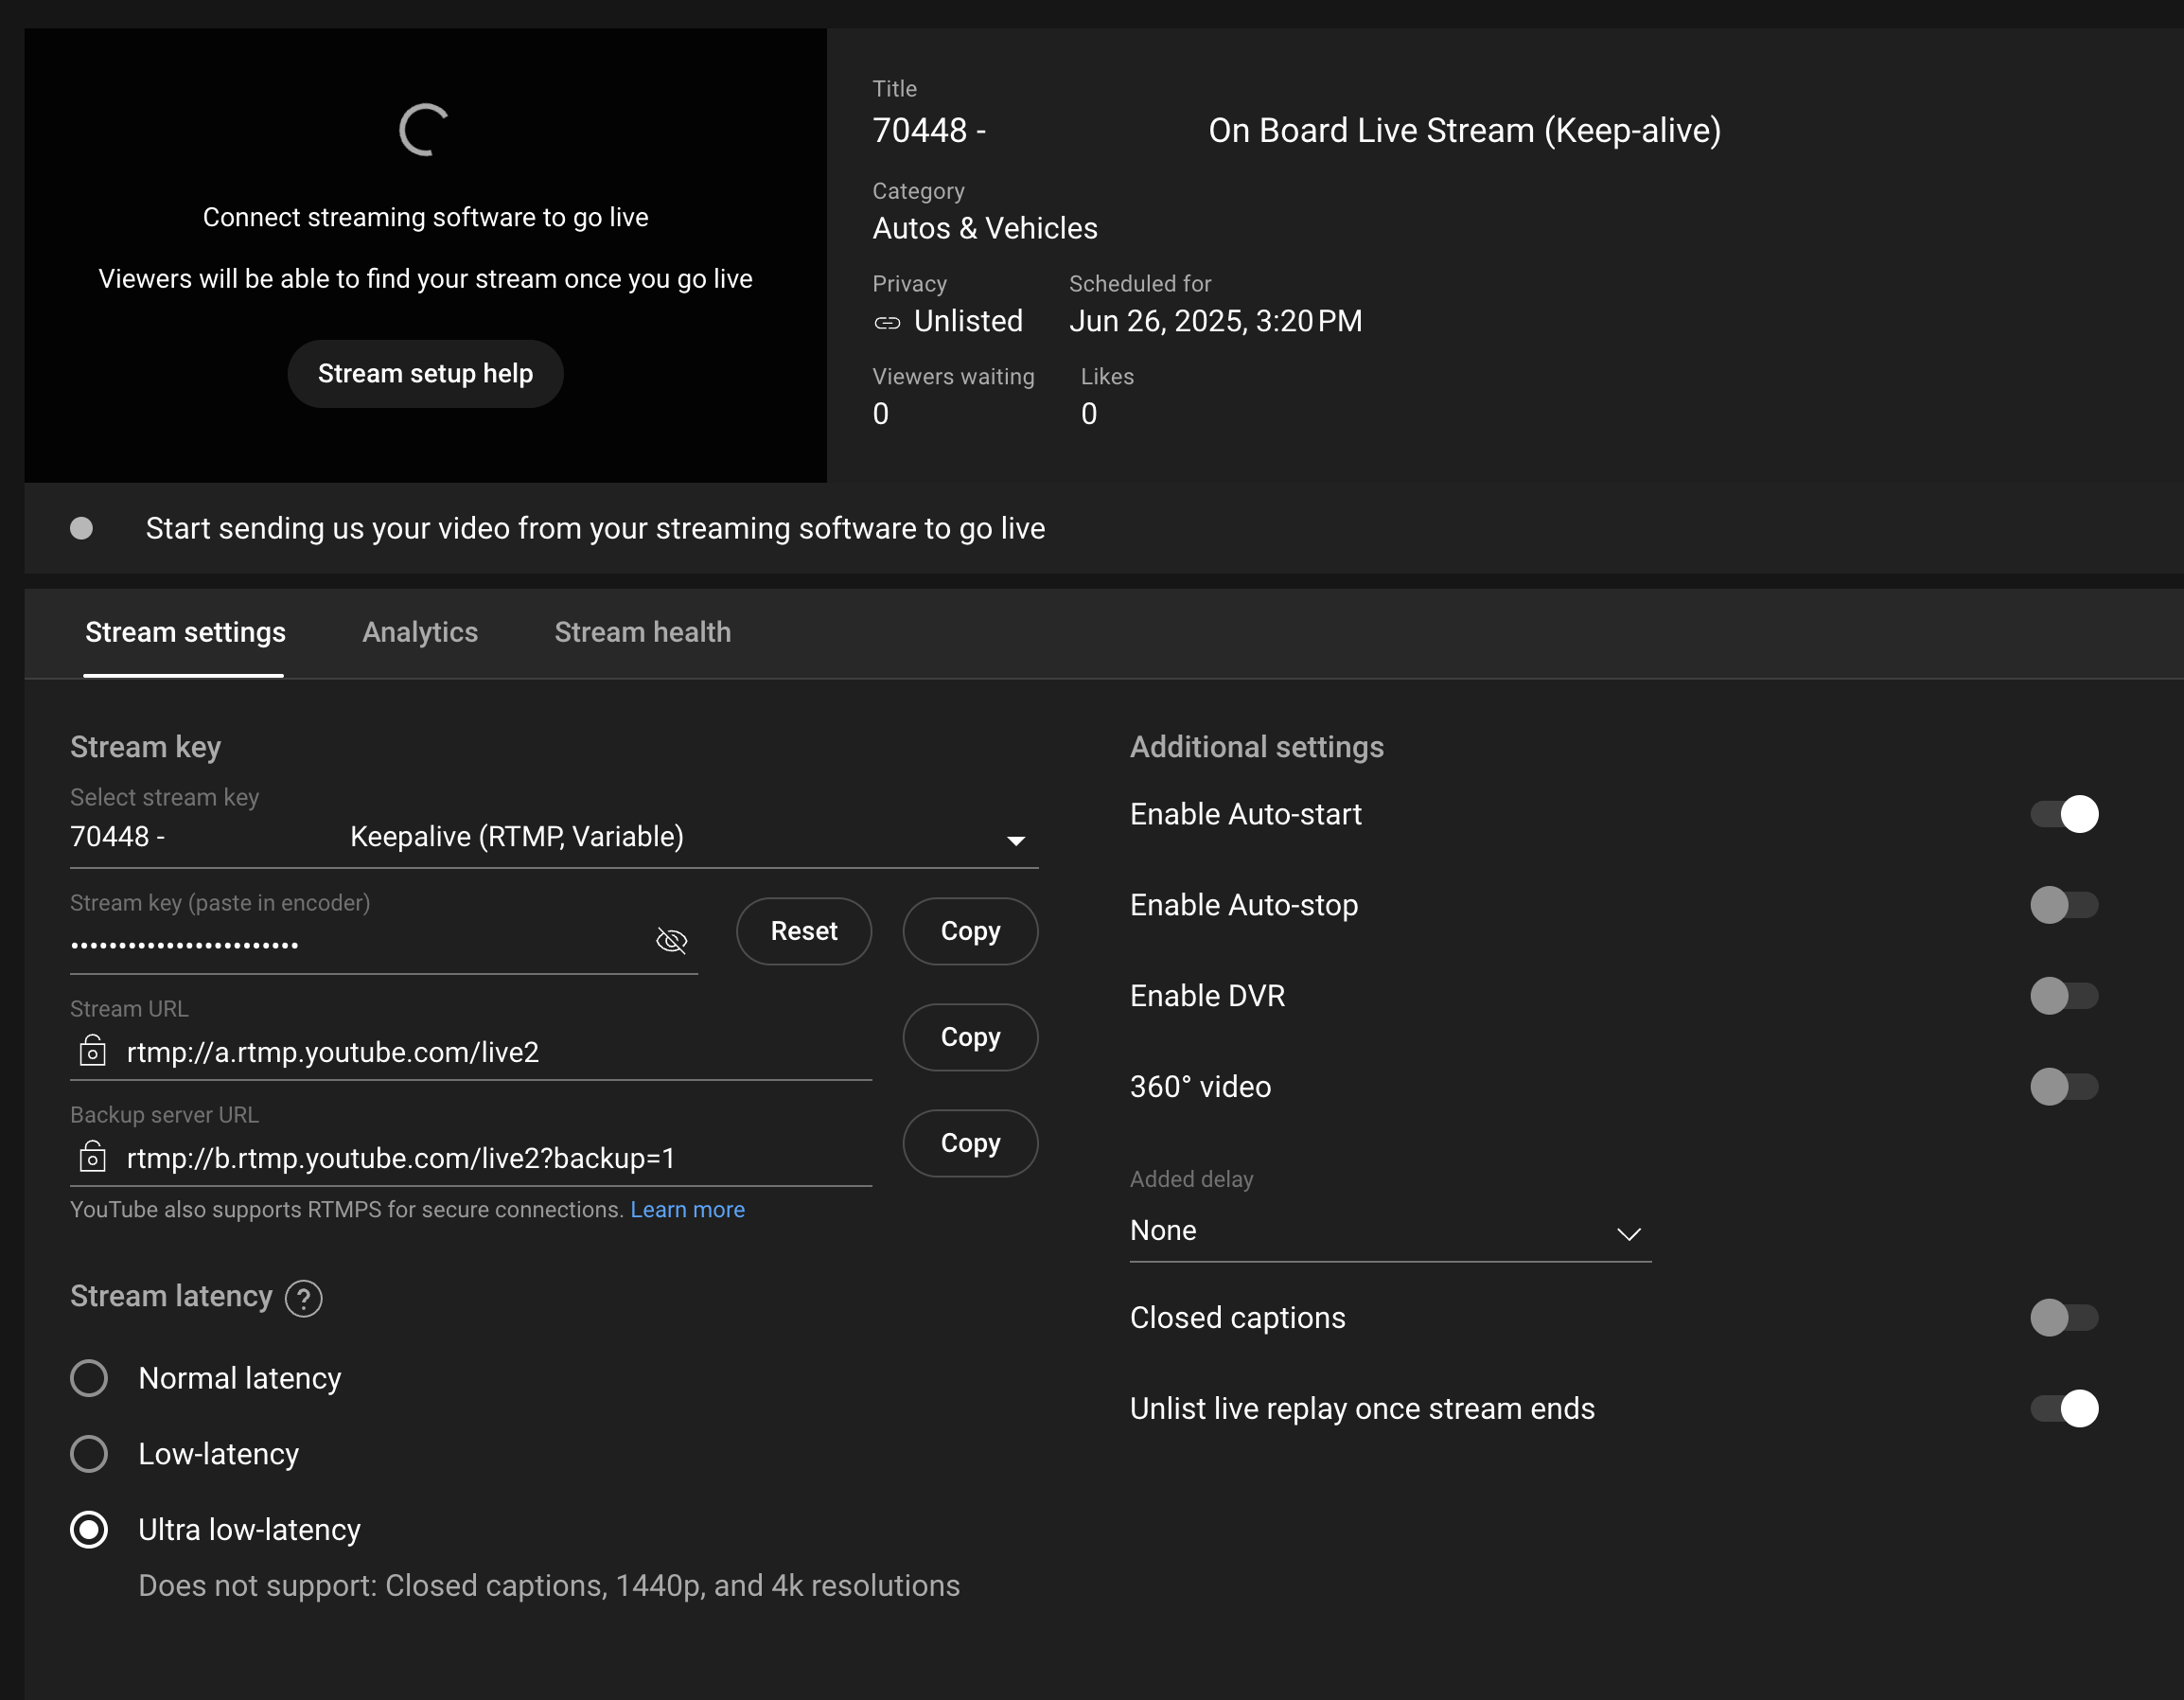Copy the Stream URL
Image resolution: width=2184 pixels, height=1700 pixels.
tap(970, 1037)
